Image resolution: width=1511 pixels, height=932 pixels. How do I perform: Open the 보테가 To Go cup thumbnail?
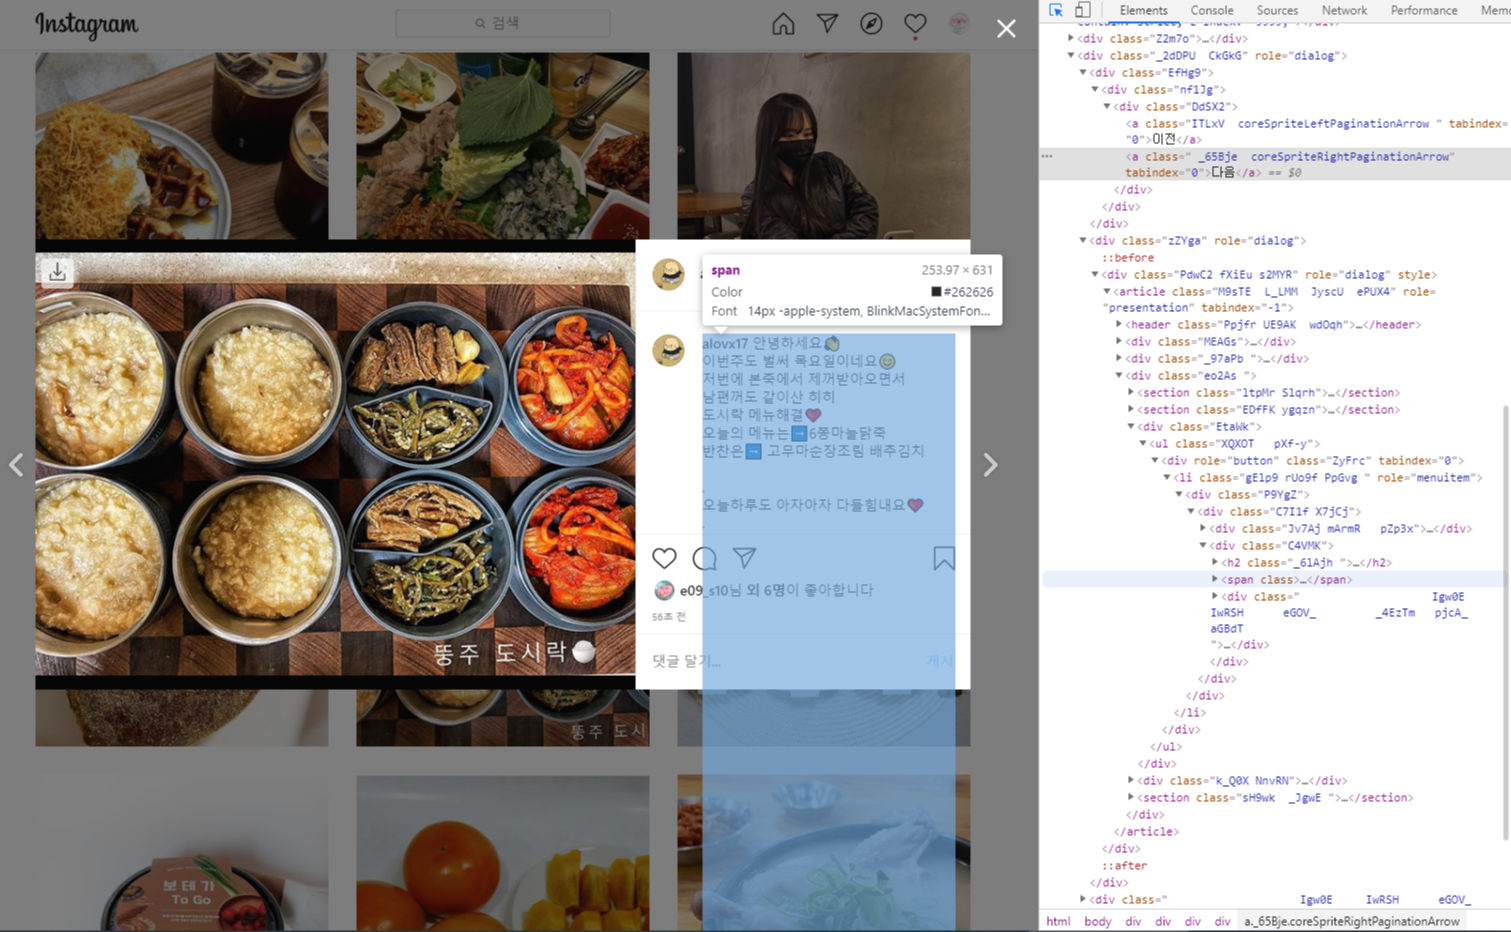182,854
